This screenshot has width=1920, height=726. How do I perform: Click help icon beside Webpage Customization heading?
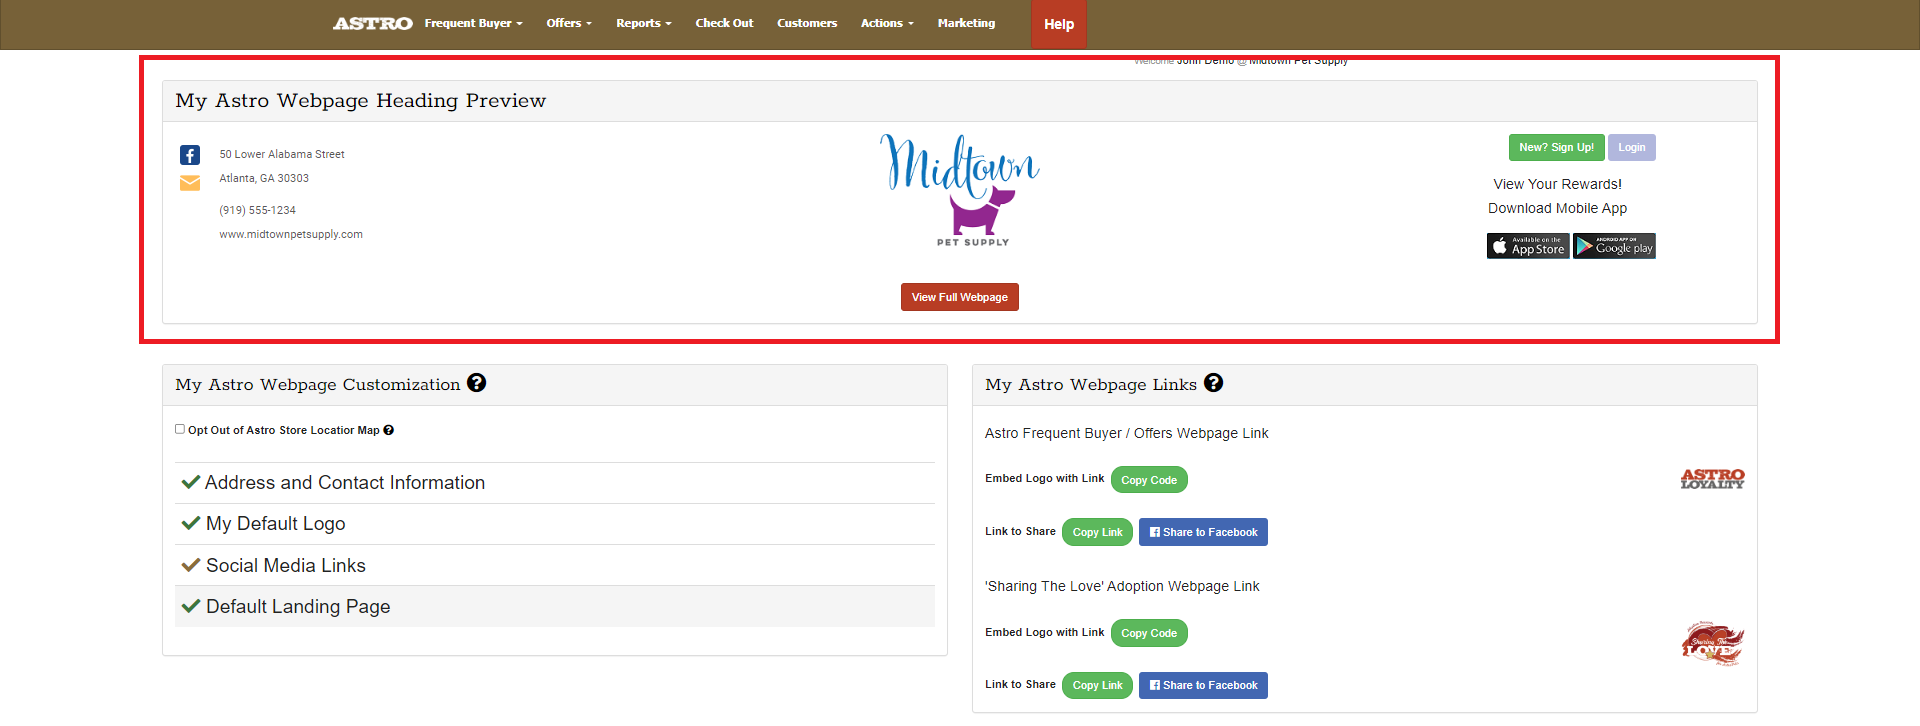477,383
